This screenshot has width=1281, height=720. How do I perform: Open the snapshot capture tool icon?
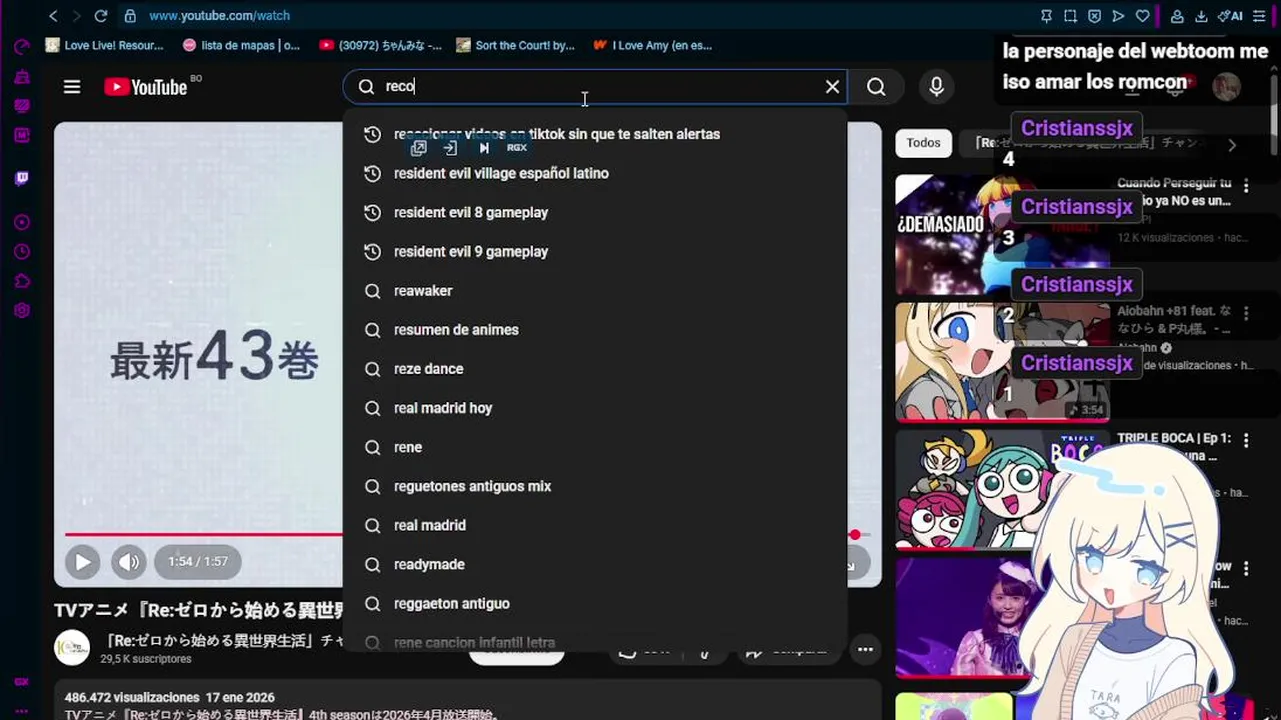1070,16
